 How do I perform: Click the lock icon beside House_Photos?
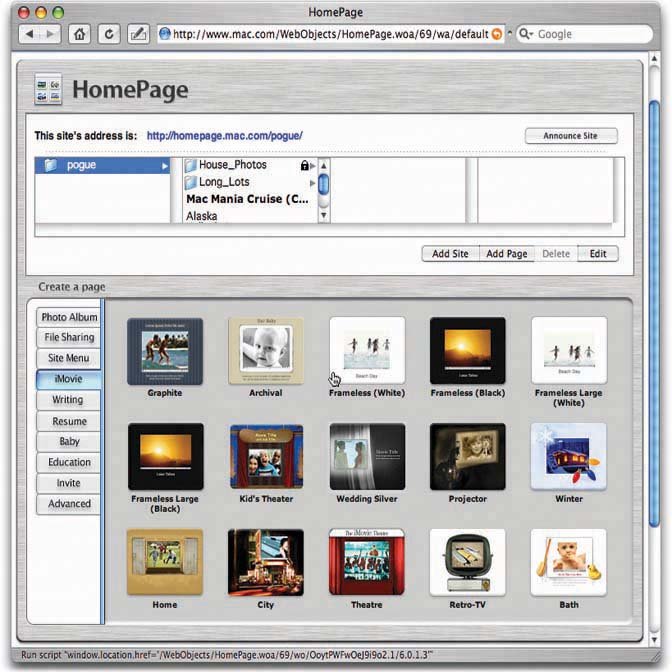tap(304, 165)
